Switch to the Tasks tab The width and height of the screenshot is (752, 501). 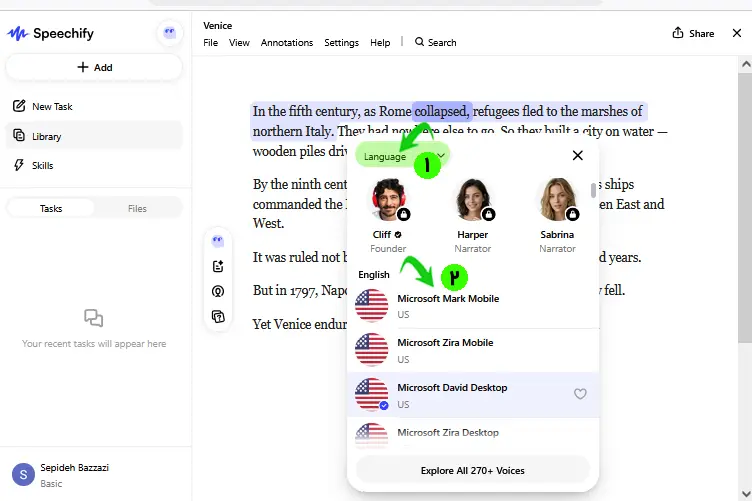tap(51, 209)
